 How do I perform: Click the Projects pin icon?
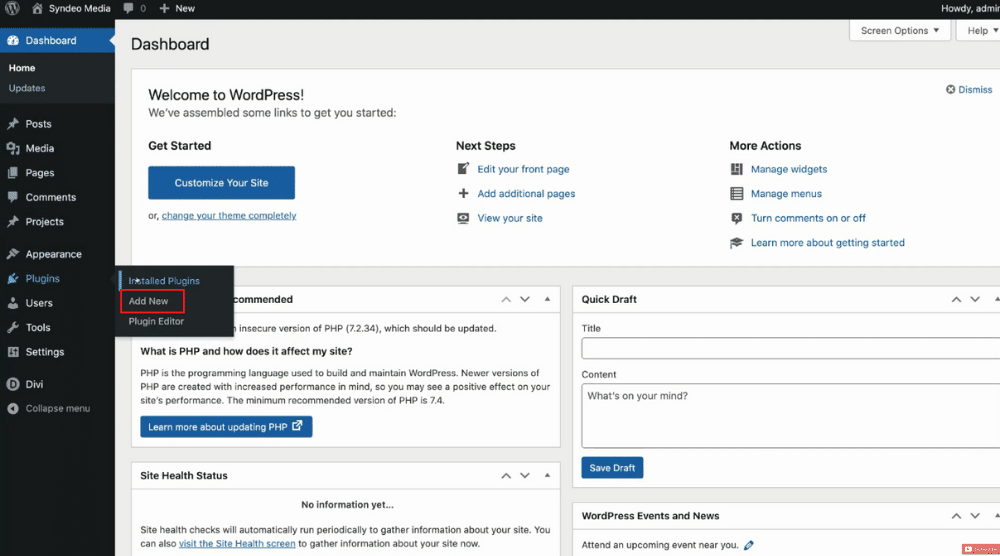pyautogui.click(x=13, y=221)
